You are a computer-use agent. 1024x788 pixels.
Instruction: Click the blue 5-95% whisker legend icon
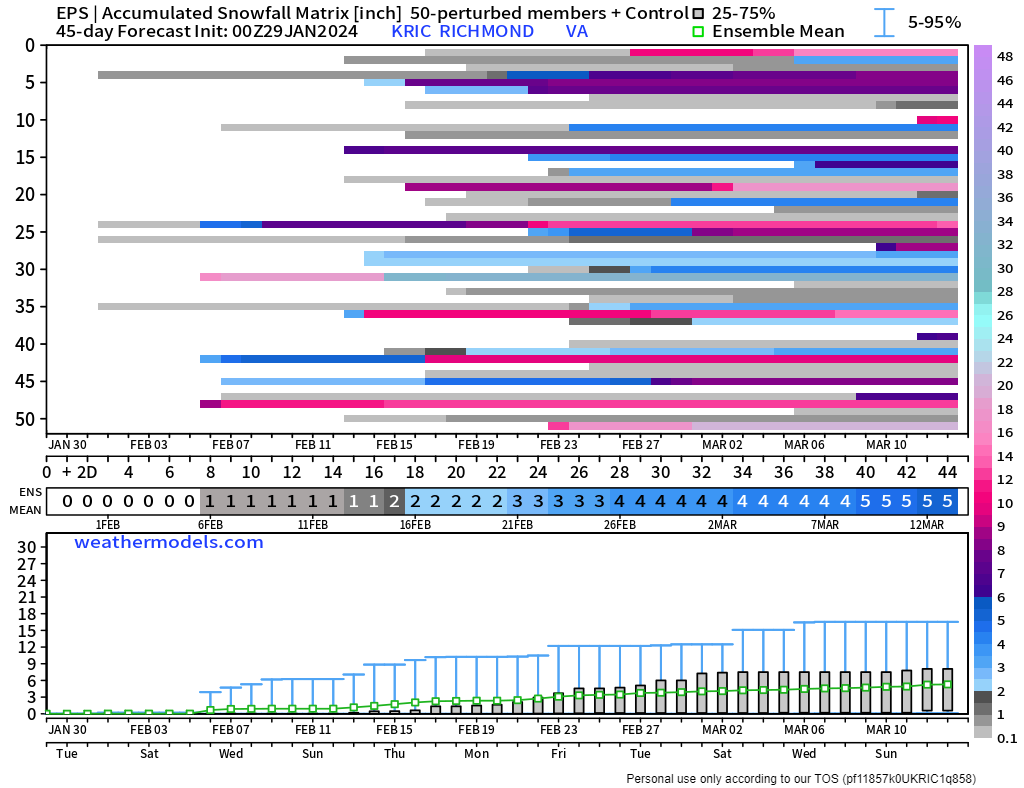pos(884,22)
